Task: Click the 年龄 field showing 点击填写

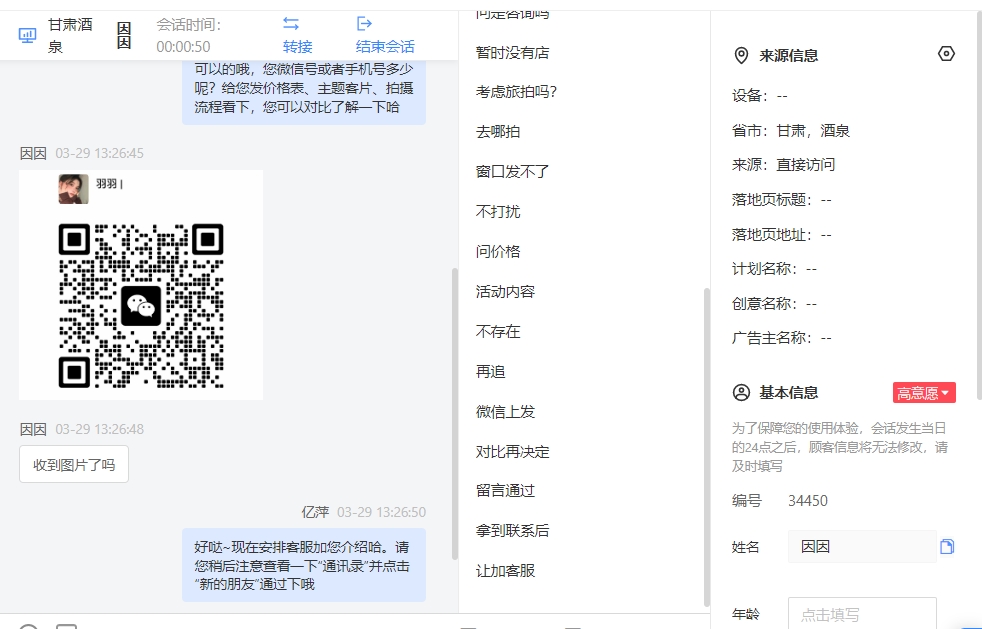Action: coord(862,613)
